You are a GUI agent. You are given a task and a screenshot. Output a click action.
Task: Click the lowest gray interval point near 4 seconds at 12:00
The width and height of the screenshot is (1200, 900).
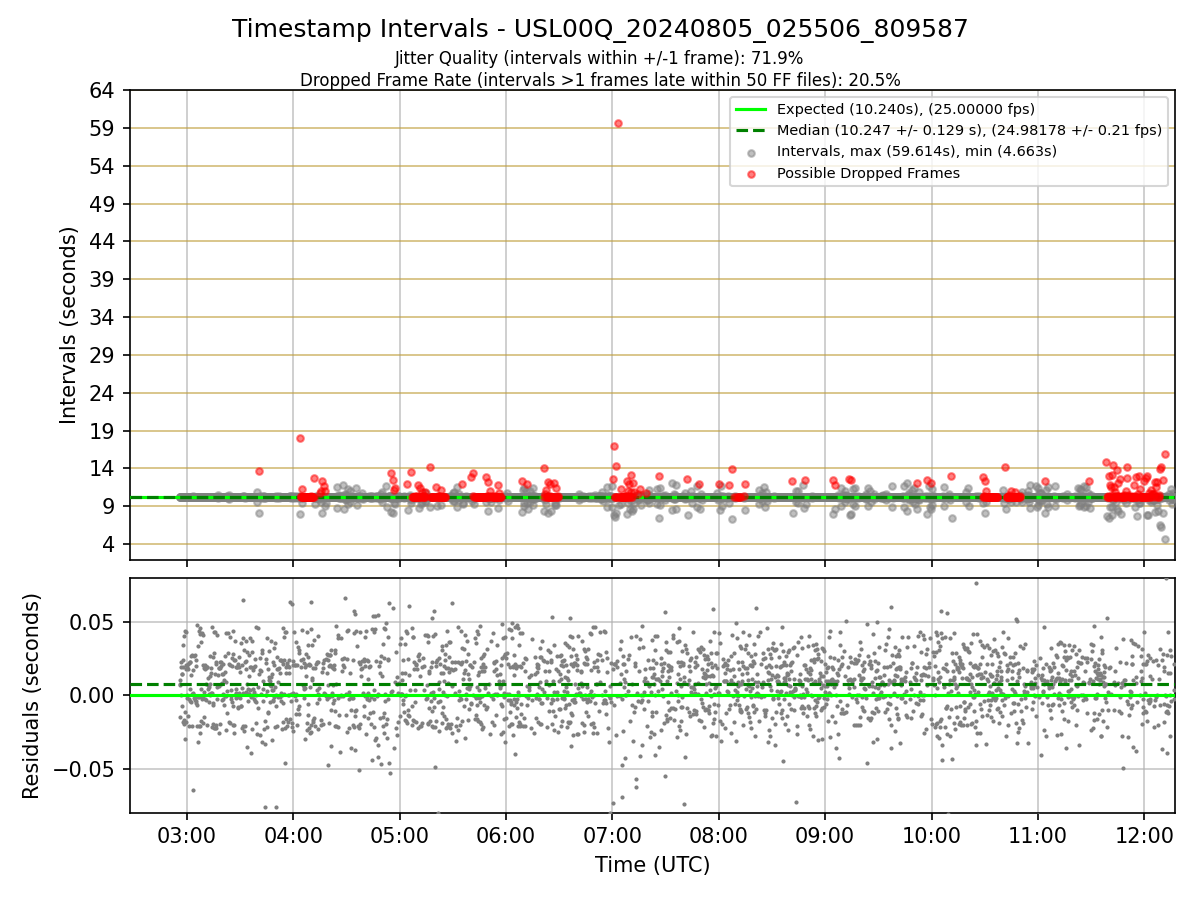tap(1165, 539)
